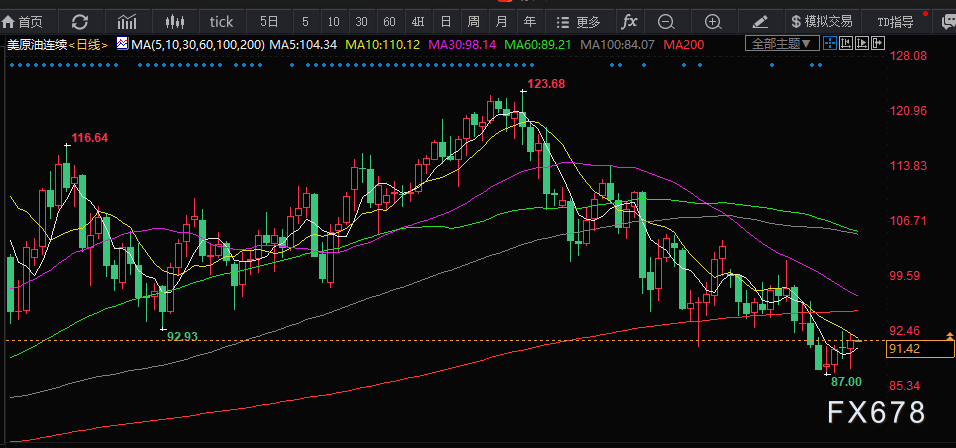Click the MA100:84.07 value
Viewport: 956px width, 448px height.
617,44
